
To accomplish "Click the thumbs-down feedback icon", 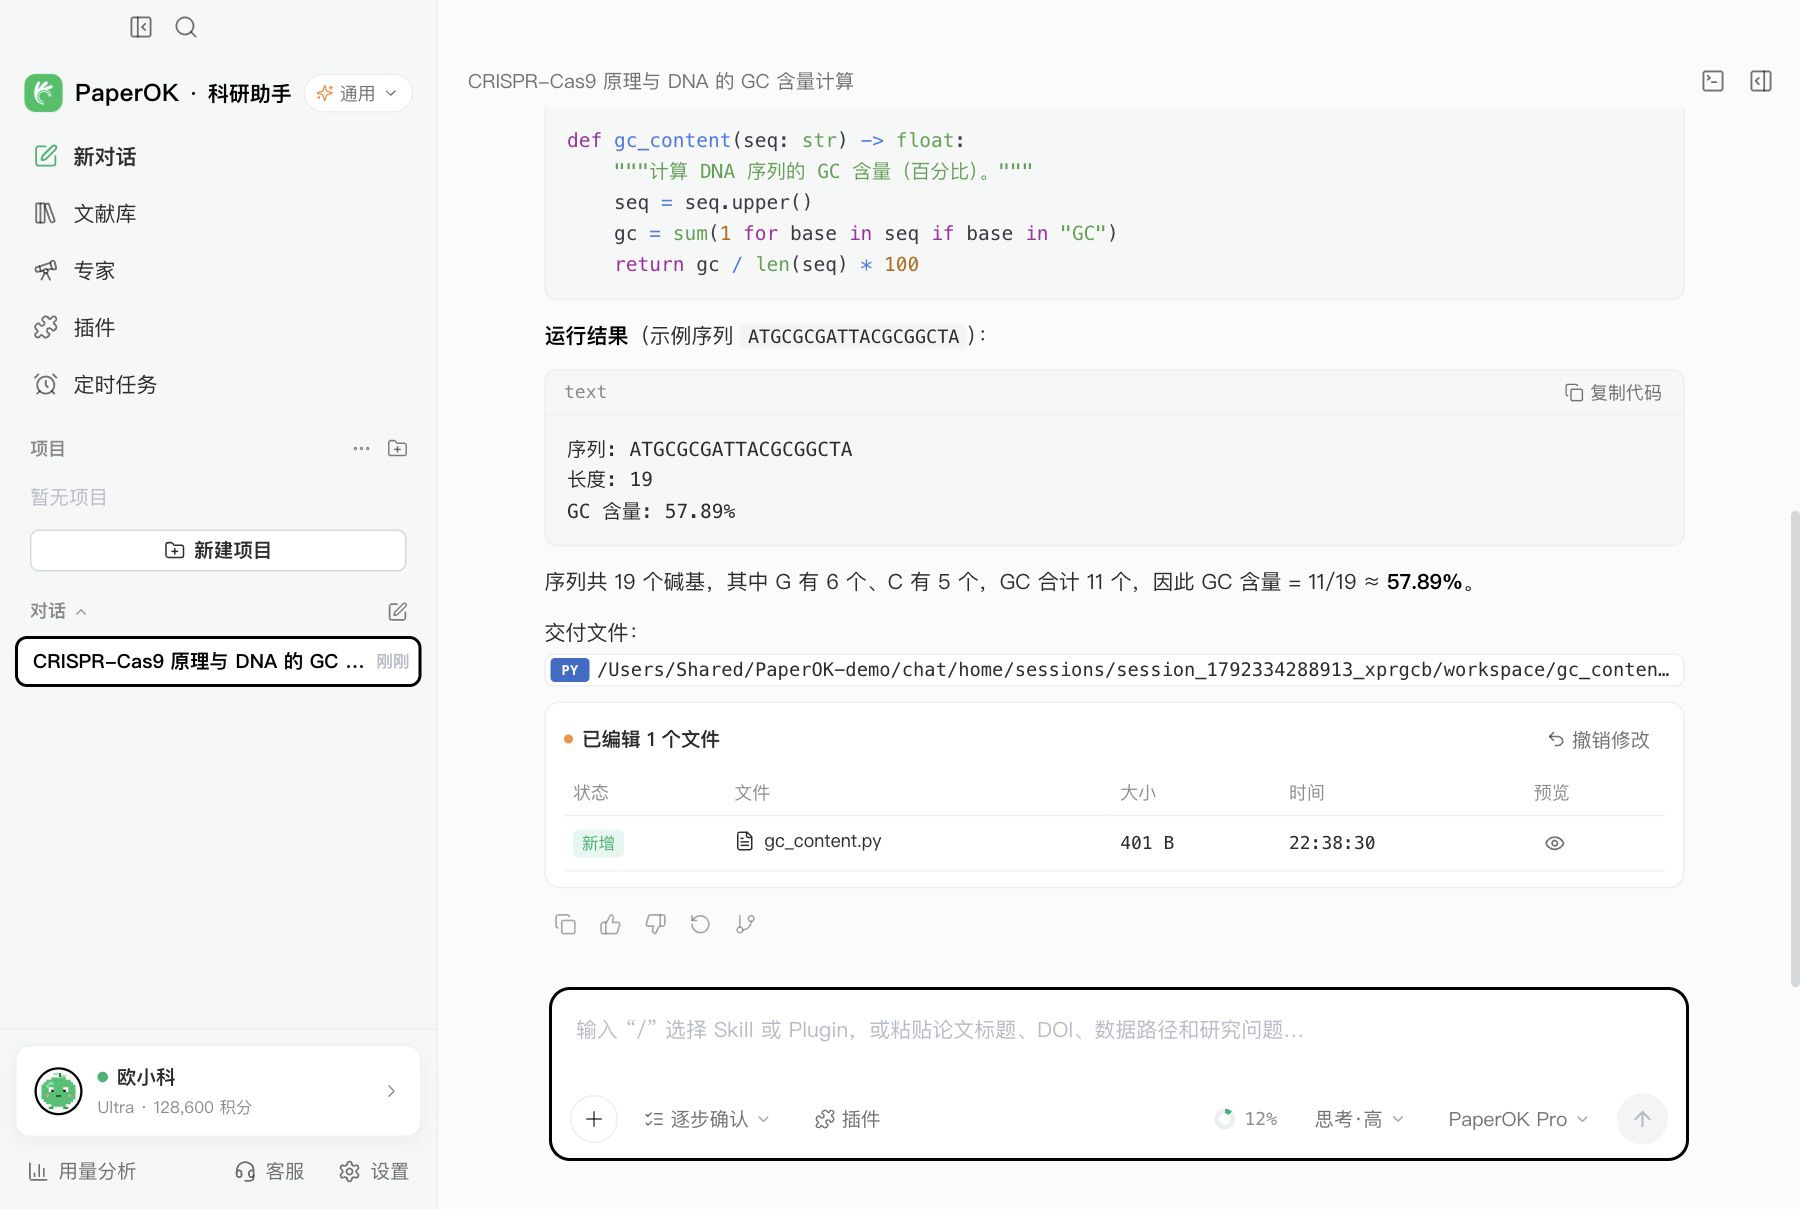I will tap(655, 924).
